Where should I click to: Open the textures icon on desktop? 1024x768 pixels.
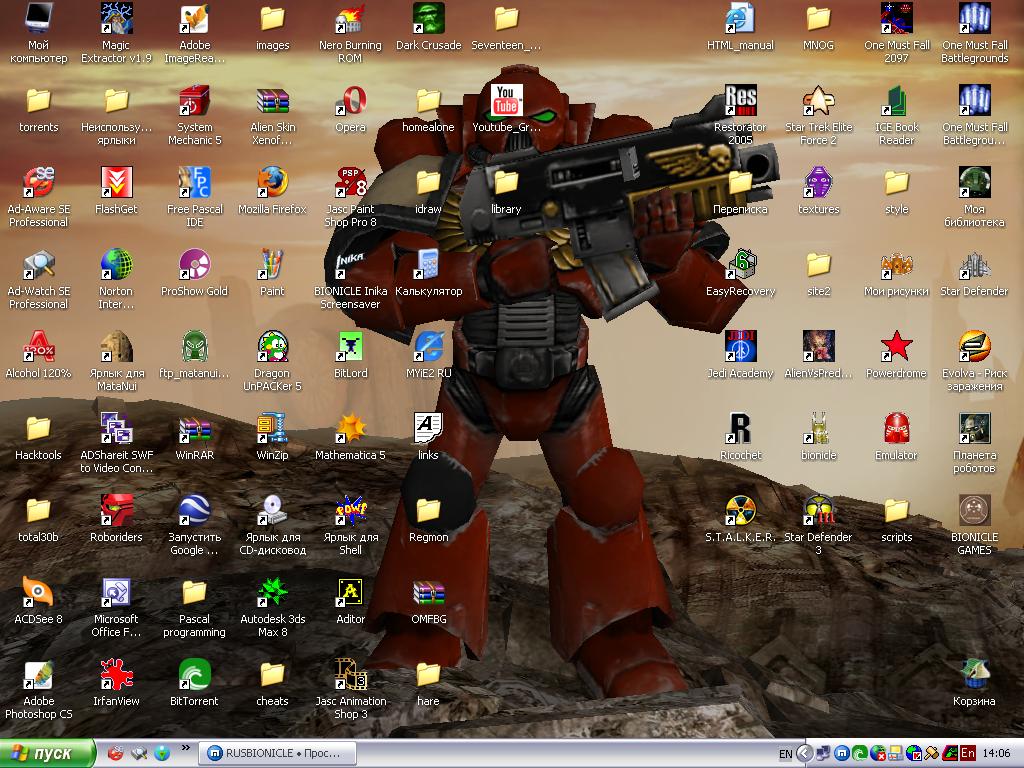tap(818, 182)
